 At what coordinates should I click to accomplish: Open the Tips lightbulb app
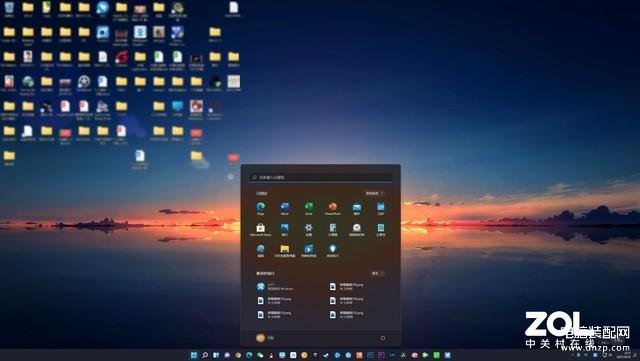click(x=333, y=251)
